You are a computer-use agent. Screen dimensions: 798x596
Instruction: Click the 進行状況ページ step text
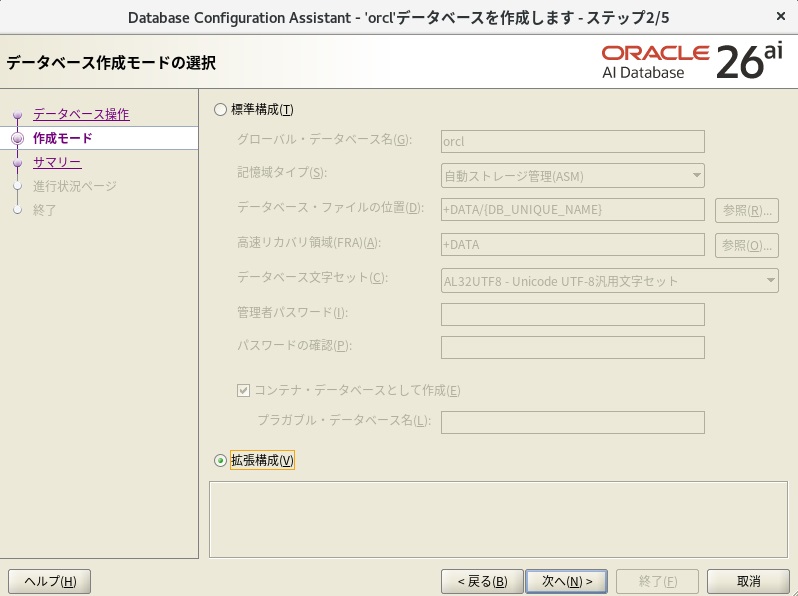click(75, 186)
